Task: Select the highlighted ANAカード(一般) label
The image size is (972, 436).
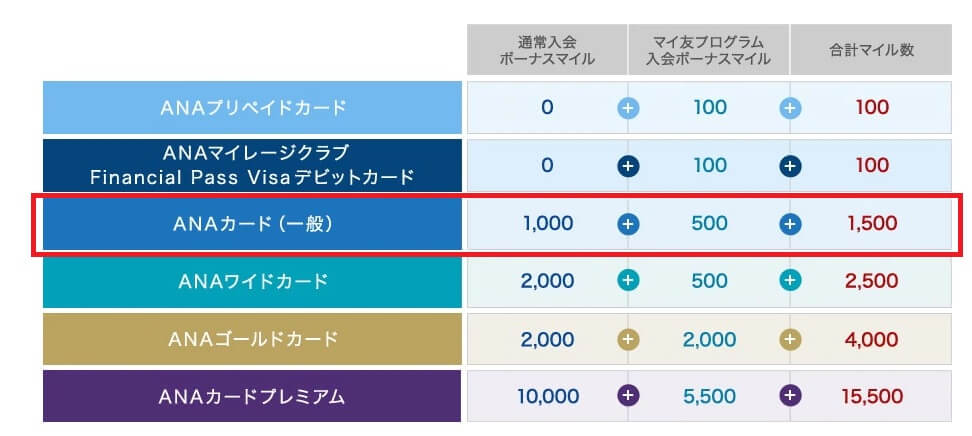Action: (253, 224)
